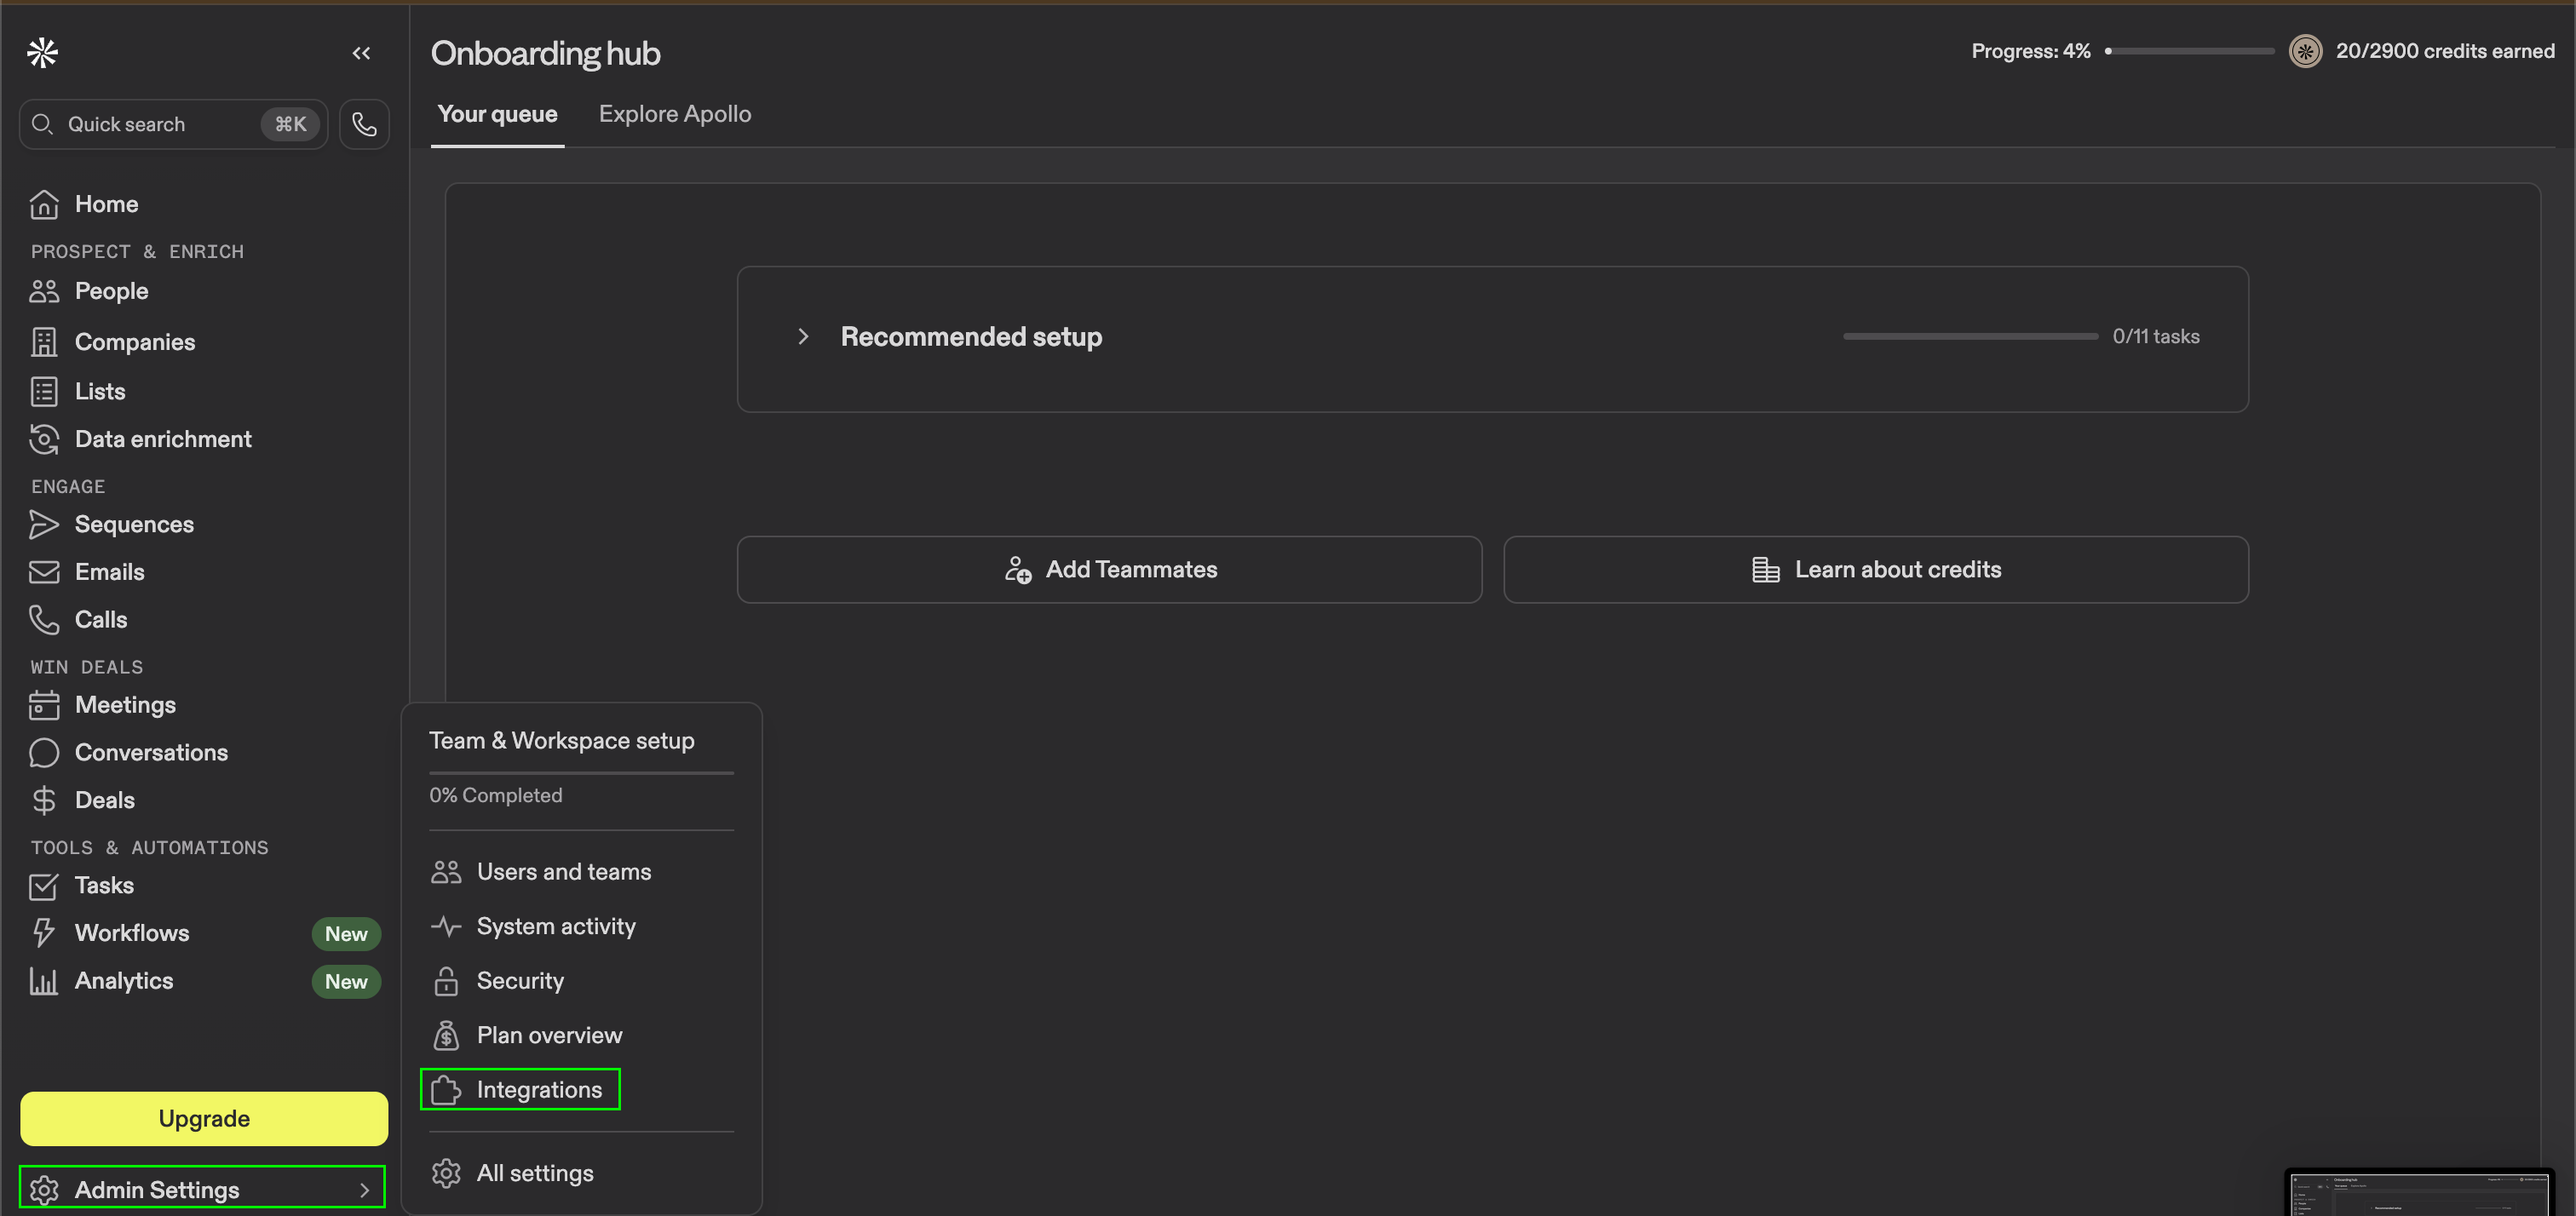
Task: Open Security settings in popup menu
Action: click(519, 981)
